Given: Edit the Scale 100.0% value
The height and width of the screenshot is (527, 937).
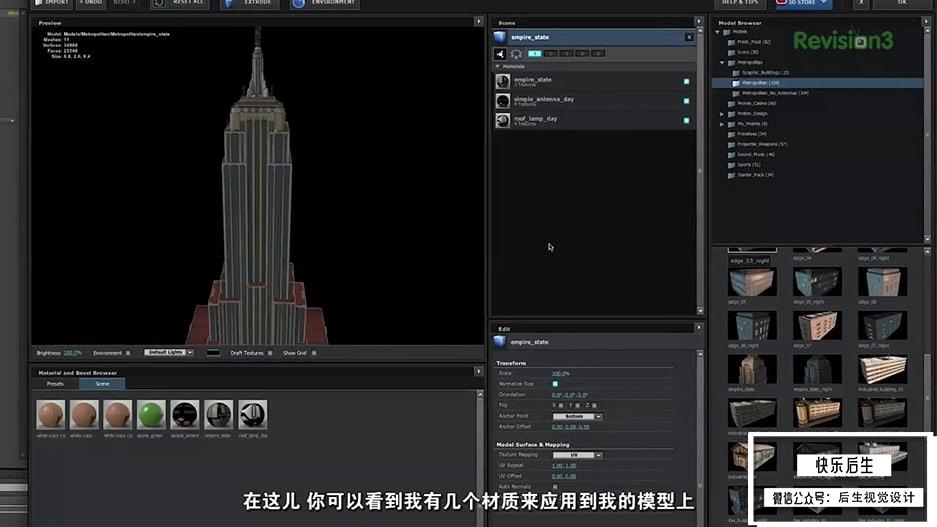Looking at the screenshot, I should tap(561, 373).
